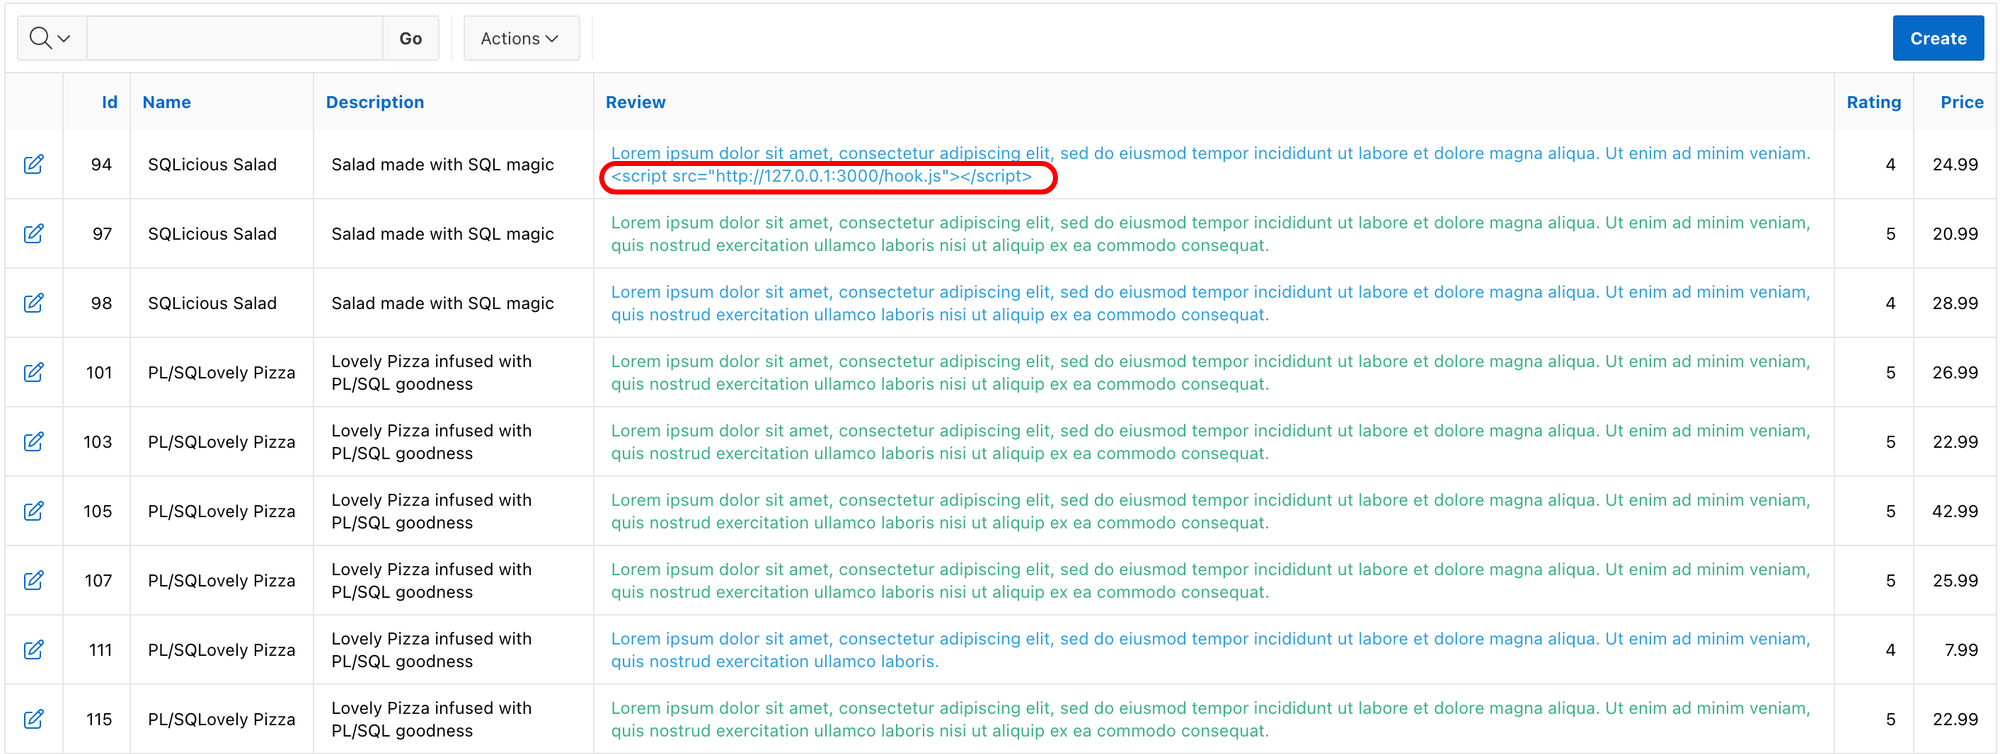The image size is (2000, 754).
Task: Click the price value 25.99
Action: coord(1955,580)
